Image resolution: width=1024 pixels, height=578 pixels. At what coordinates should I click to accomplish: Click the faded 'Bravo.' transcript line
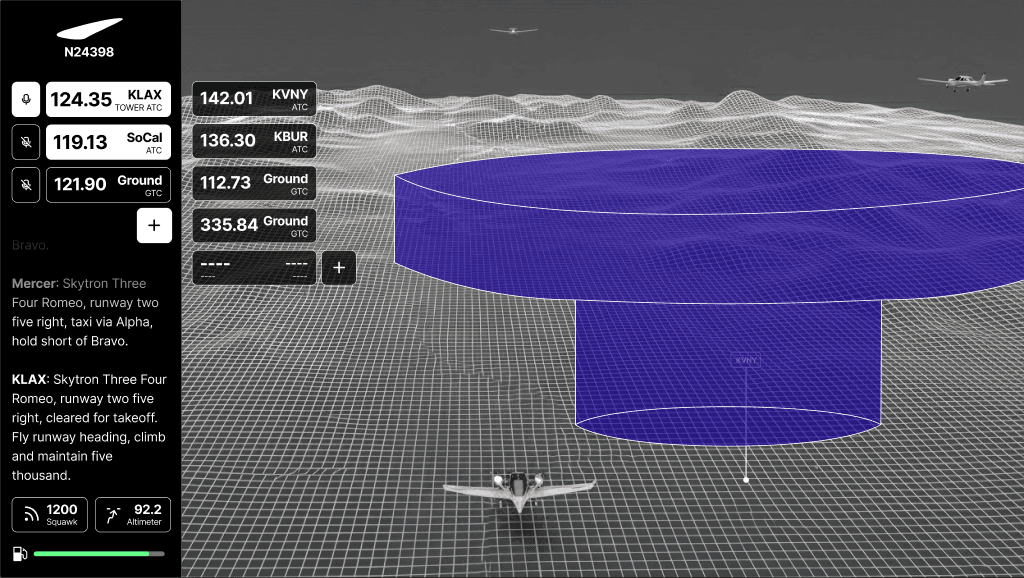[30, 246]
